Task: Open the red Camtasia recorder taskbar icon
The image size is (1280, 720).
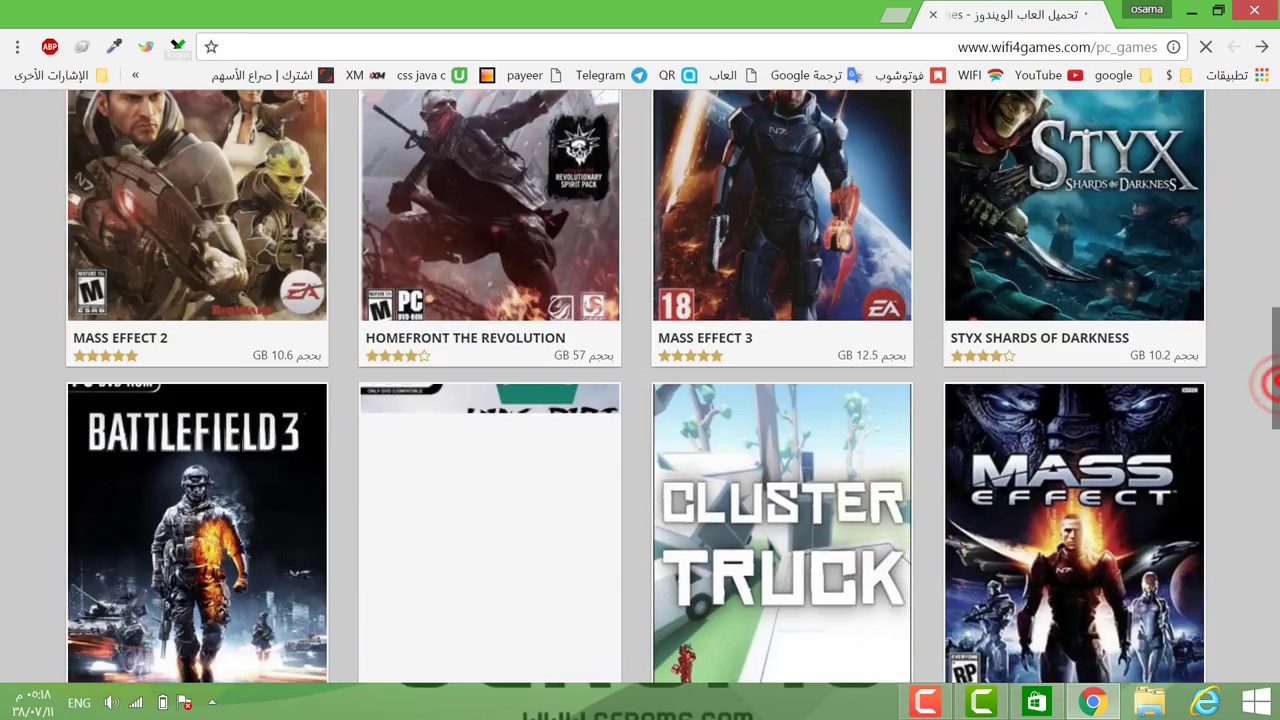Action: (925, 702)
